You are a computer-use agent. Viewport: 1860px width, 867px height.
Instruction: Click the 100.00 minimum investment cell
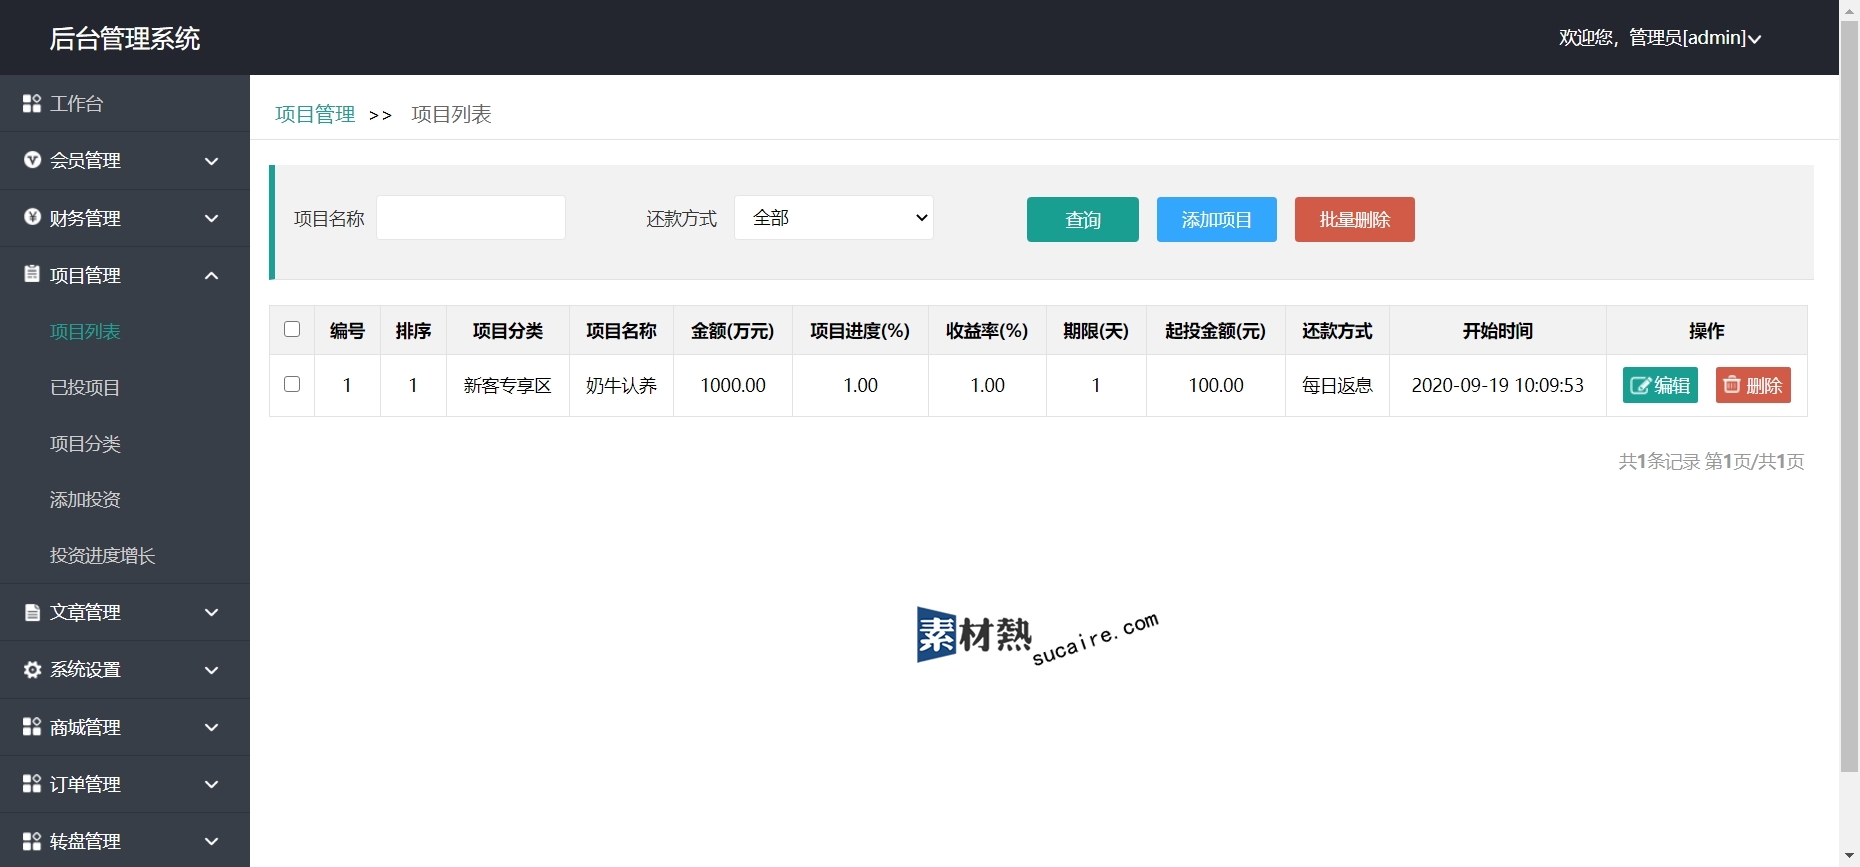pyautogui.click(x=1216, y=385)
